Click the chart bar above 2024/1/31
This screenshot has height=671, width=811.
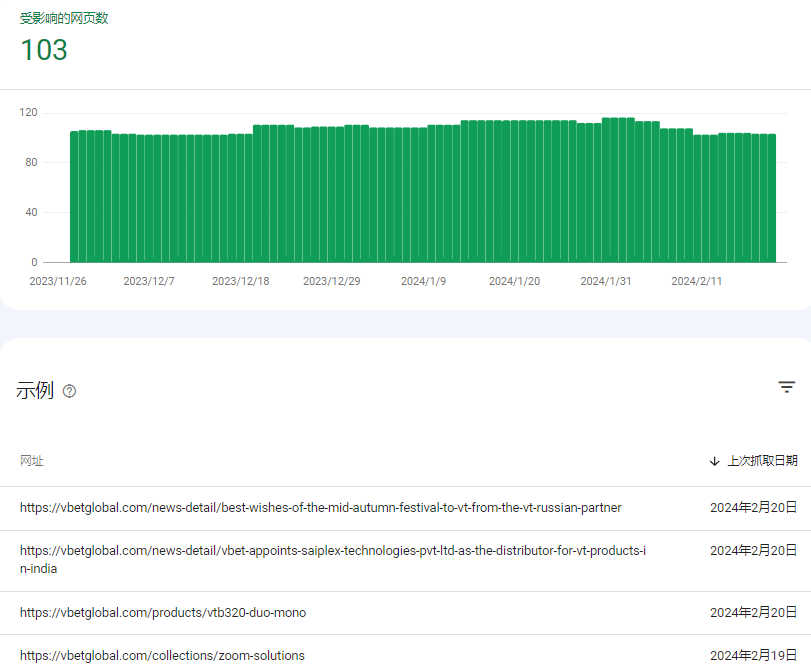point(606,190)
